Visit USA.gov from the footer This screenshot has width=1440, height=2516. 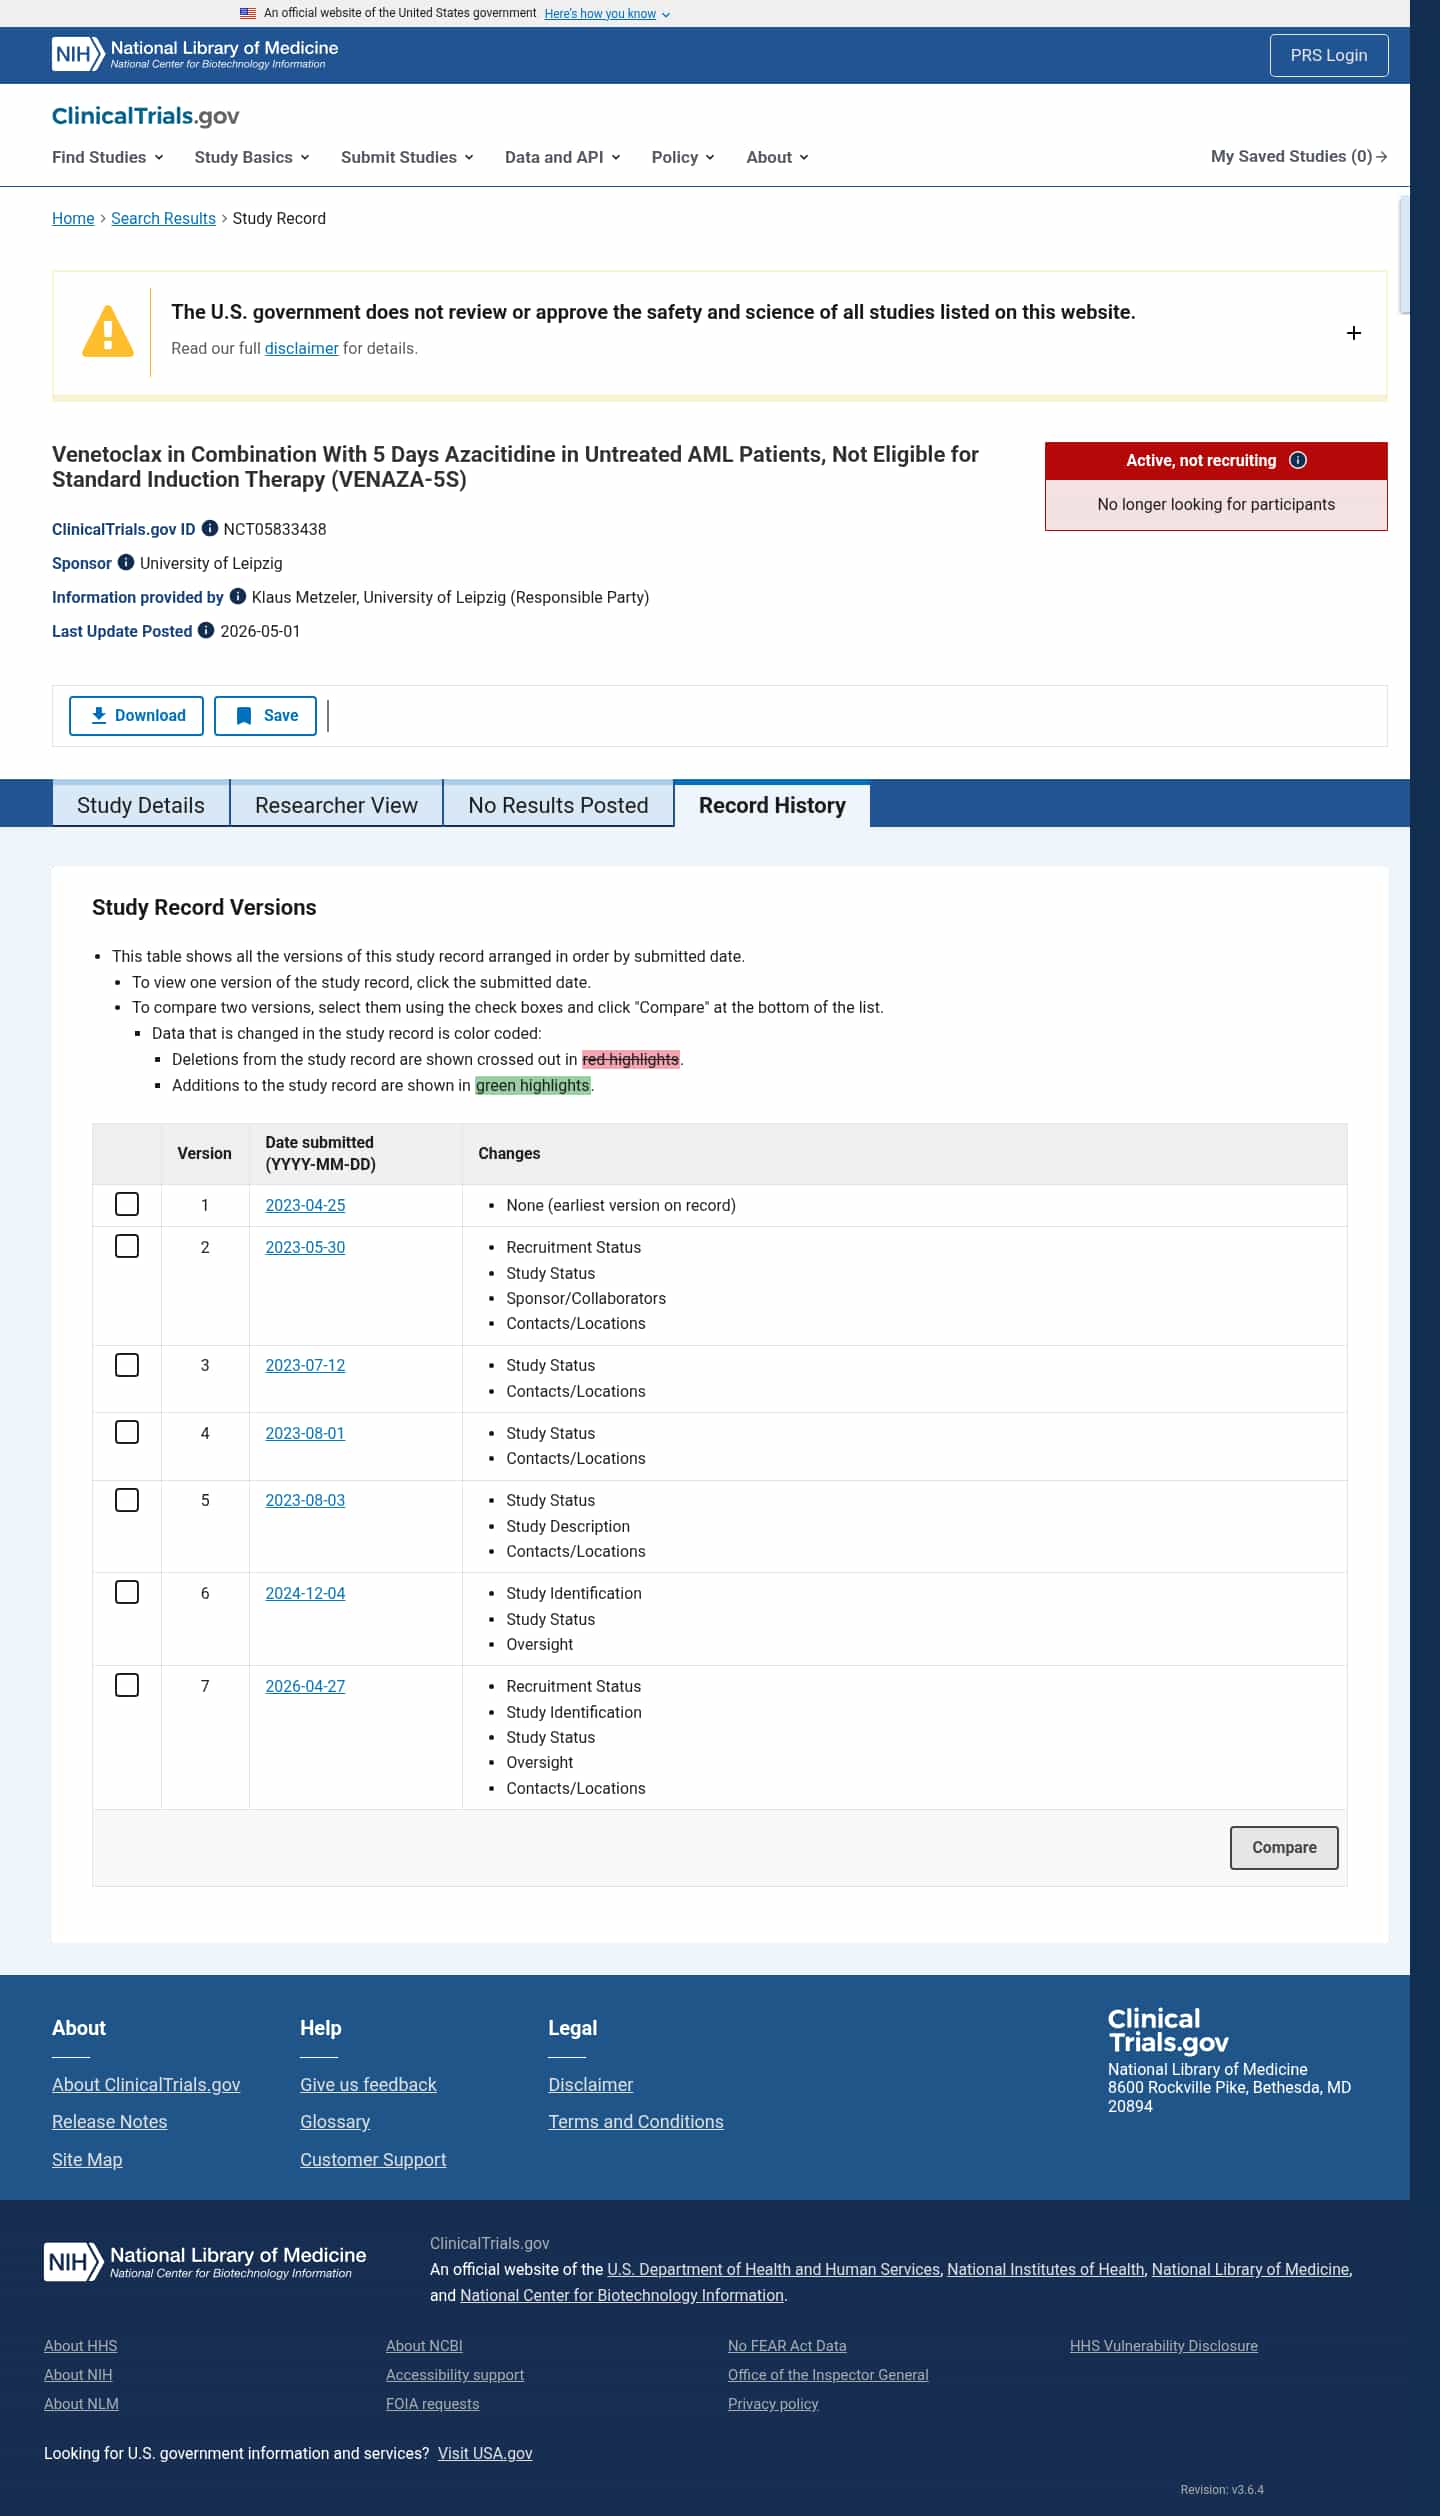click(485, 2453)
